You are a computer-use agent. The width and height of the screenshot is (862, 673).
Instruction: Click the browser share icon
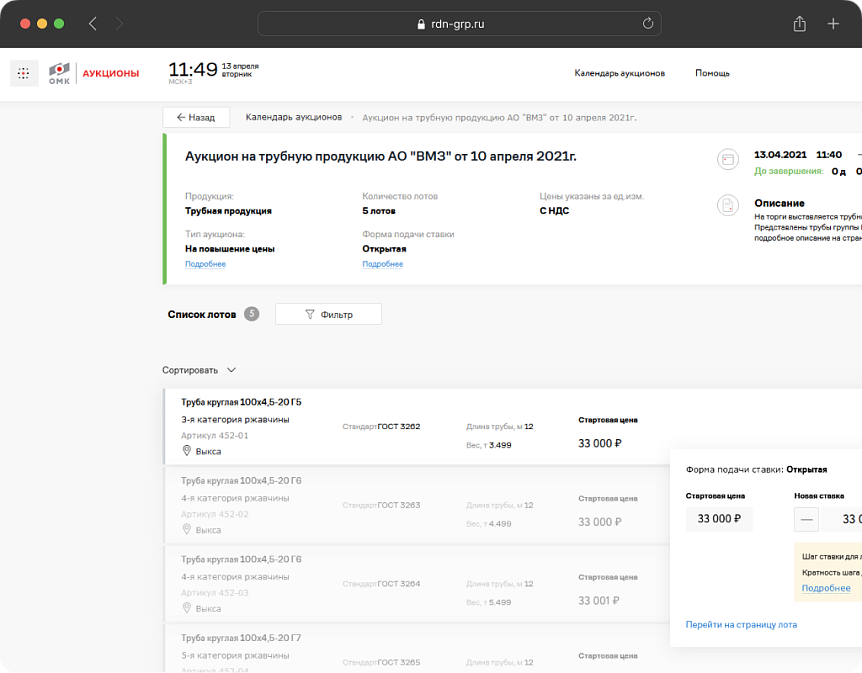tap(799, 24)
